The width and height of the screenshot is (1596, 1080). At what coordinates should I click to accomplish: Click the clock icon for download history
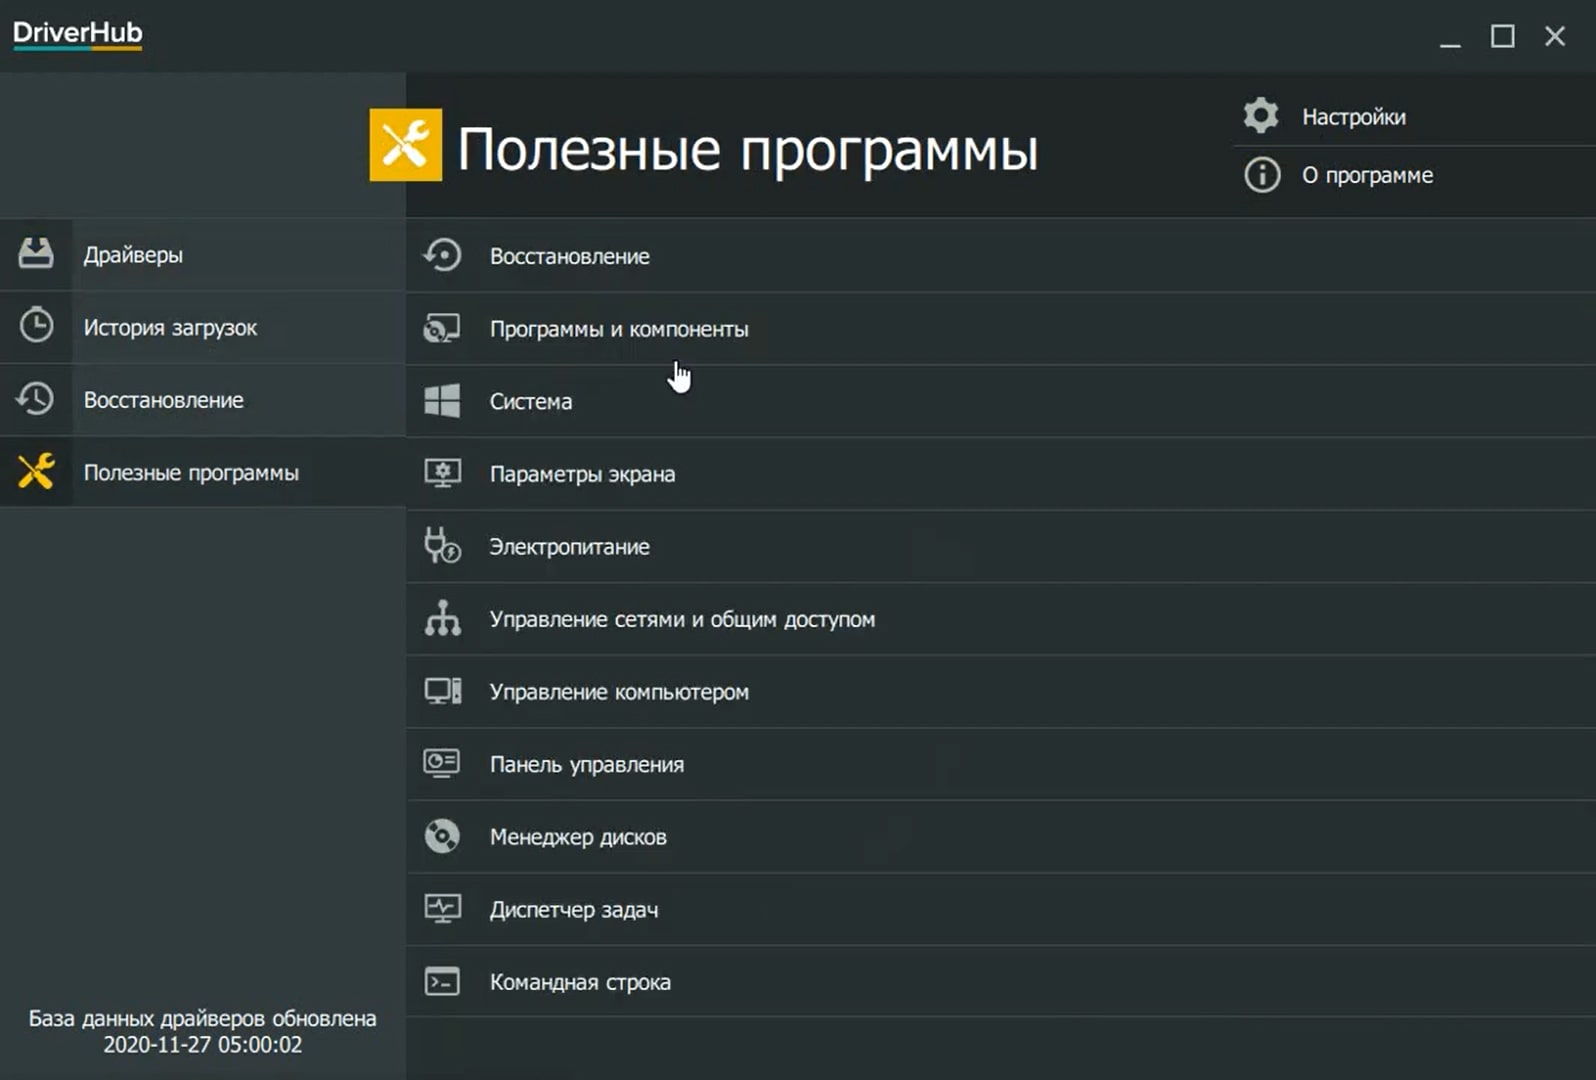[36, 326]
